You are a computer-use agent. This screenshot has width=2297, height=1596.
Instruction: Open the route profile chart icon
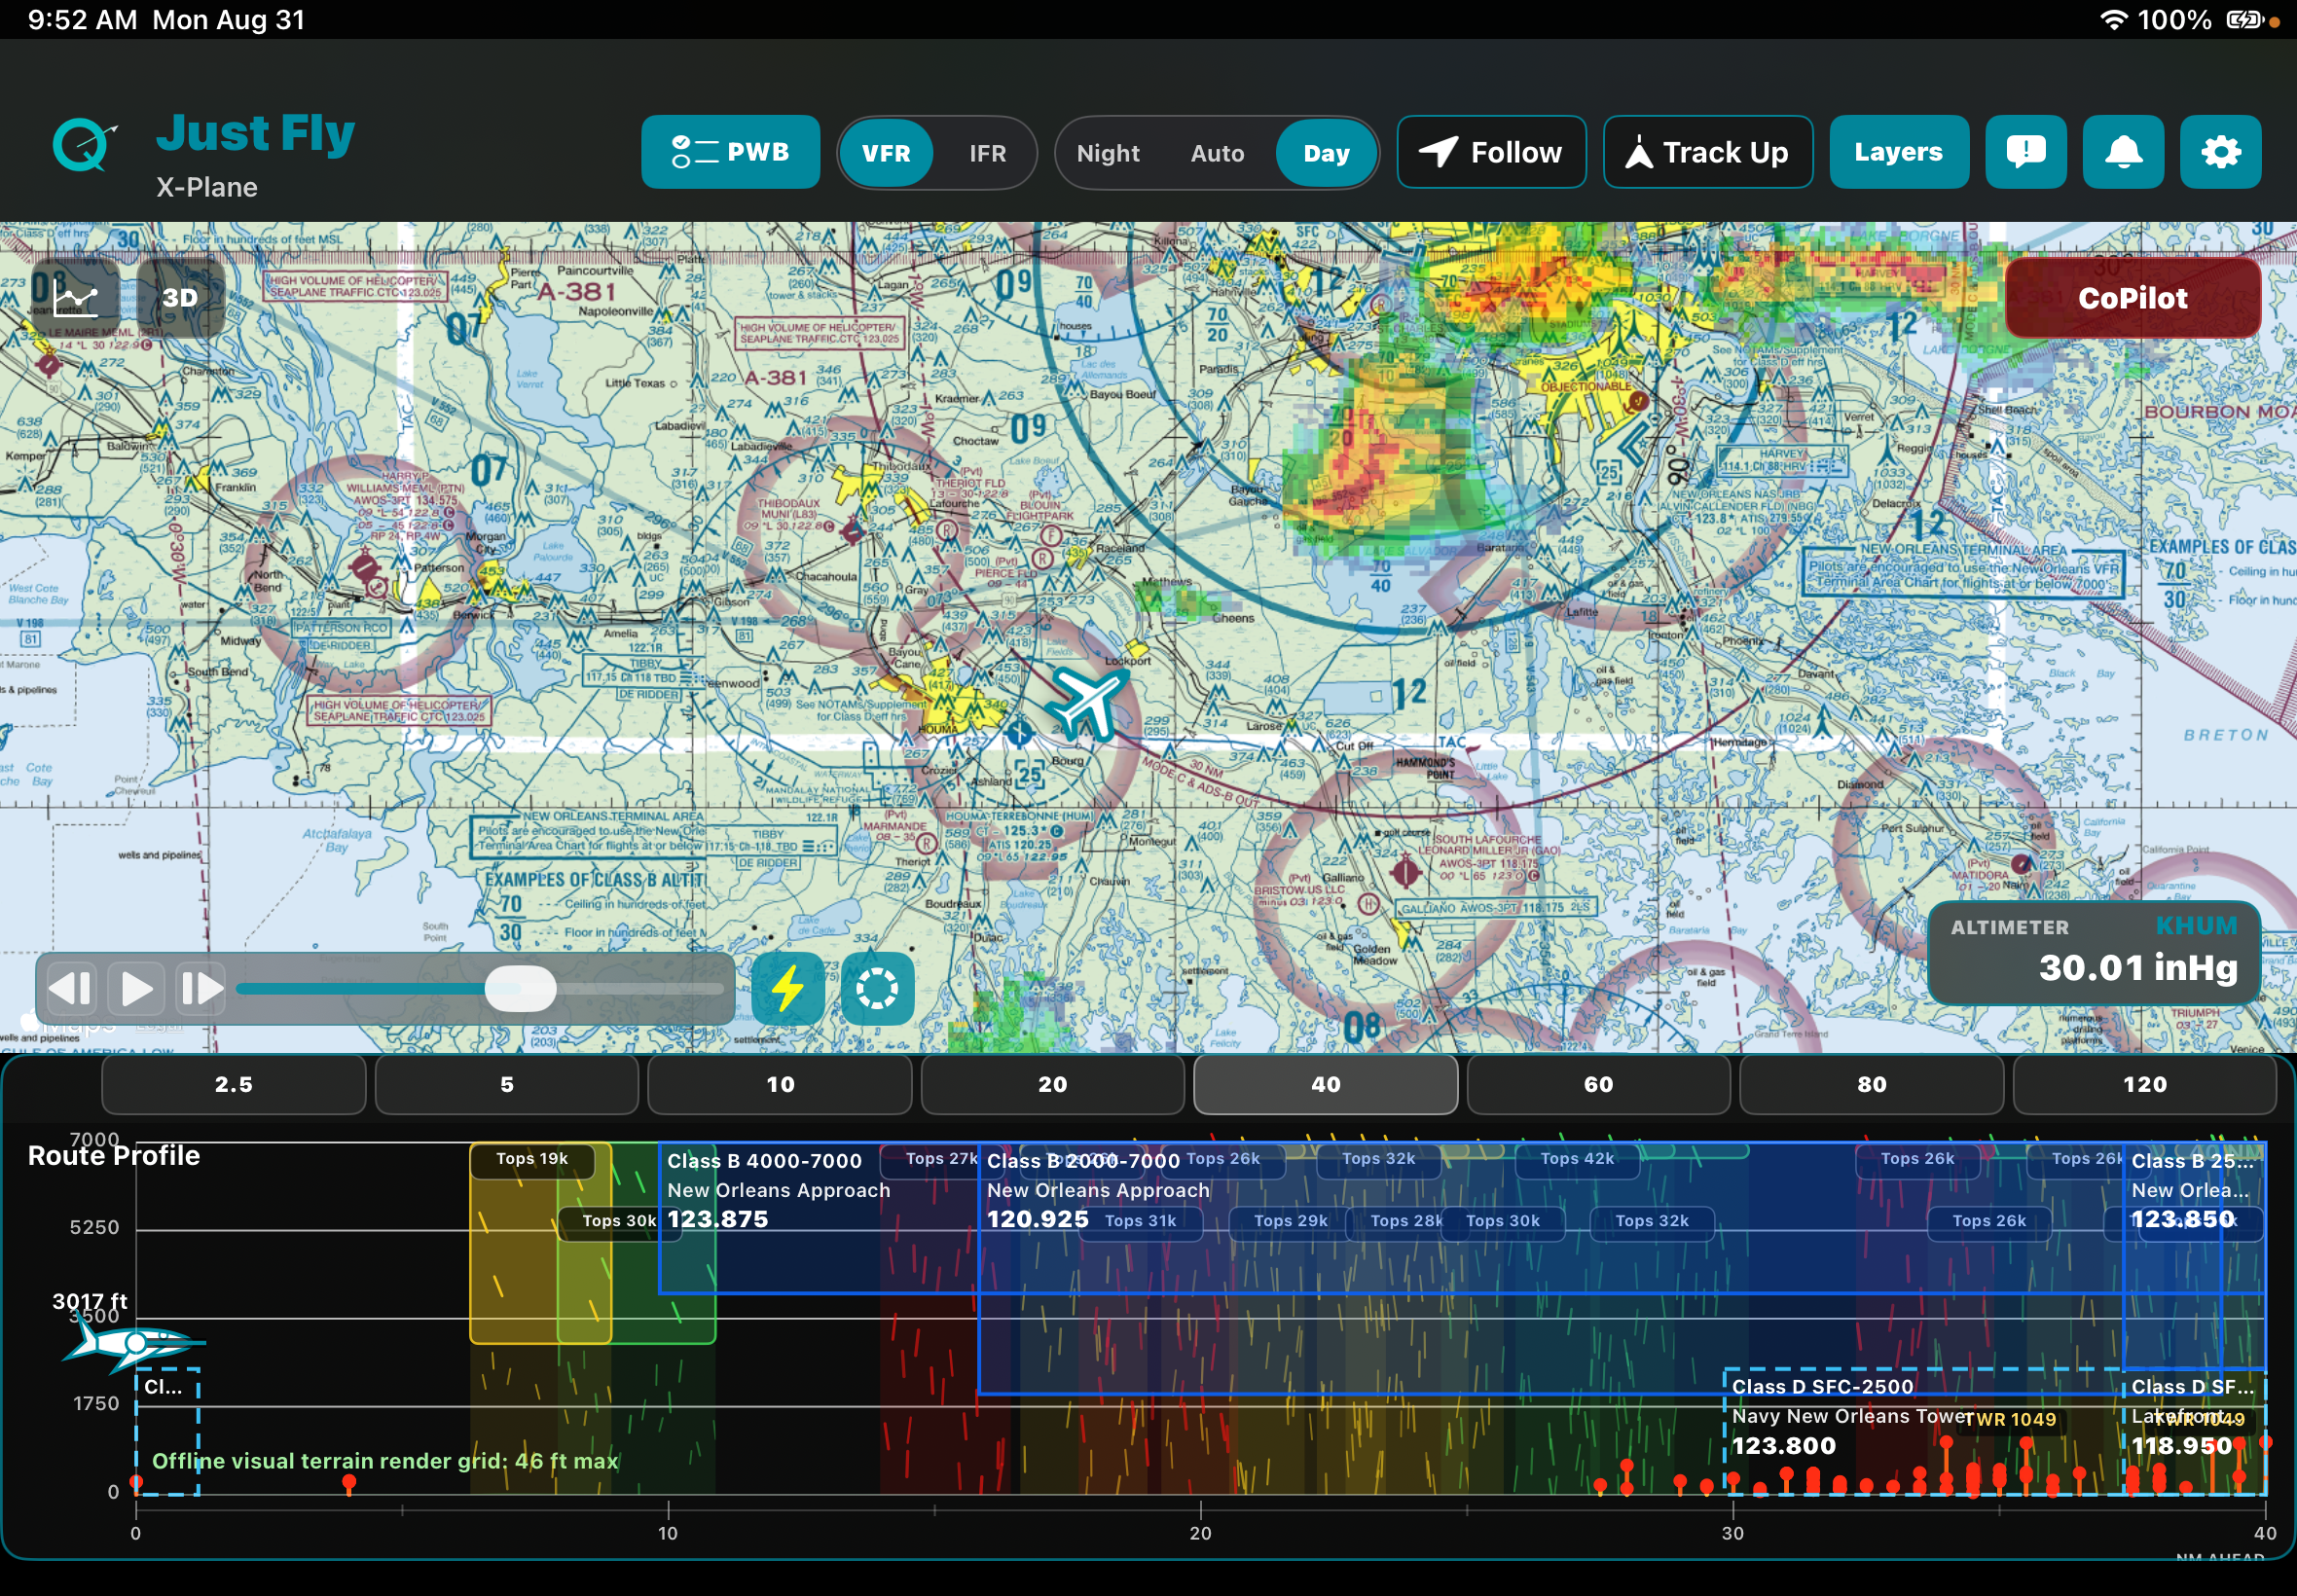(x=76, y=297)
